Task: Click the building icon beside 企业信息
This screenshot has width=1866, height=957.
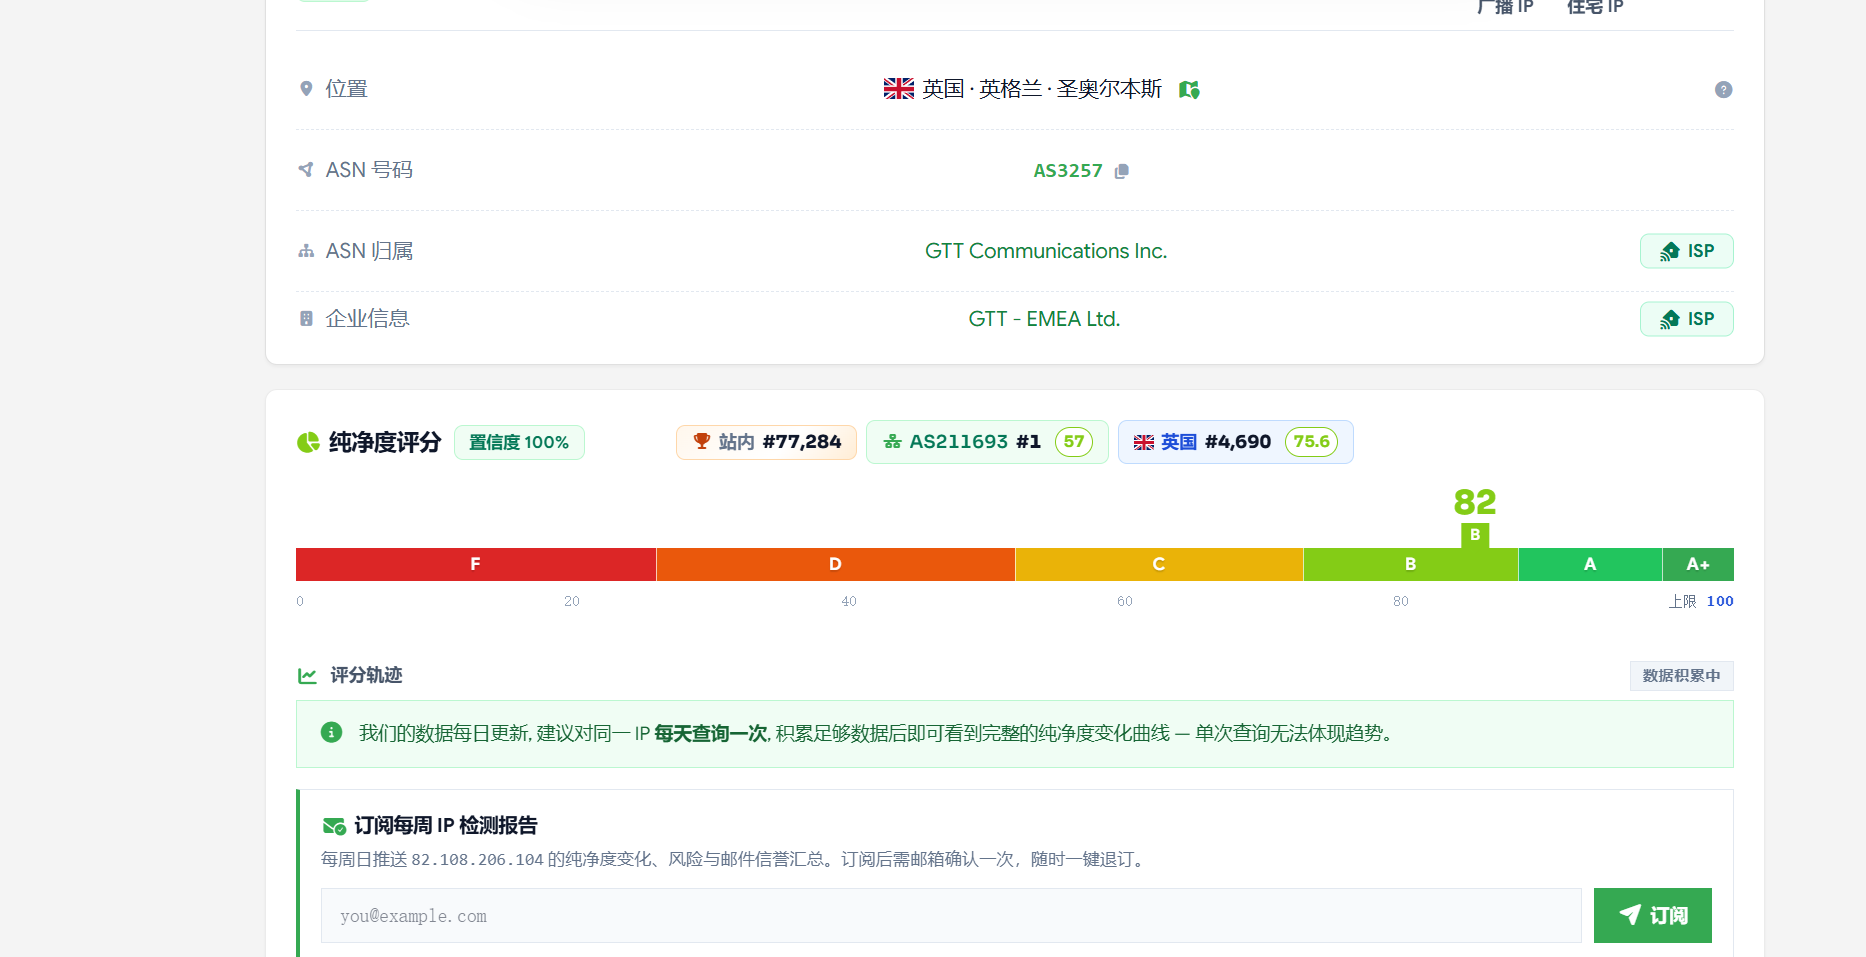Action: coord(306,319)
